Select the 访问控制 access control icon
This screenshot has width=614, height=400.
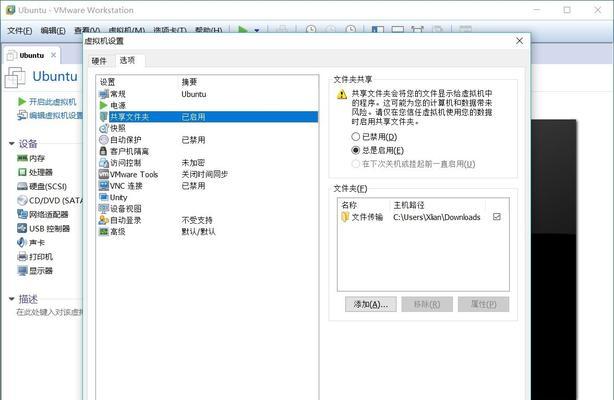[104, 163]
